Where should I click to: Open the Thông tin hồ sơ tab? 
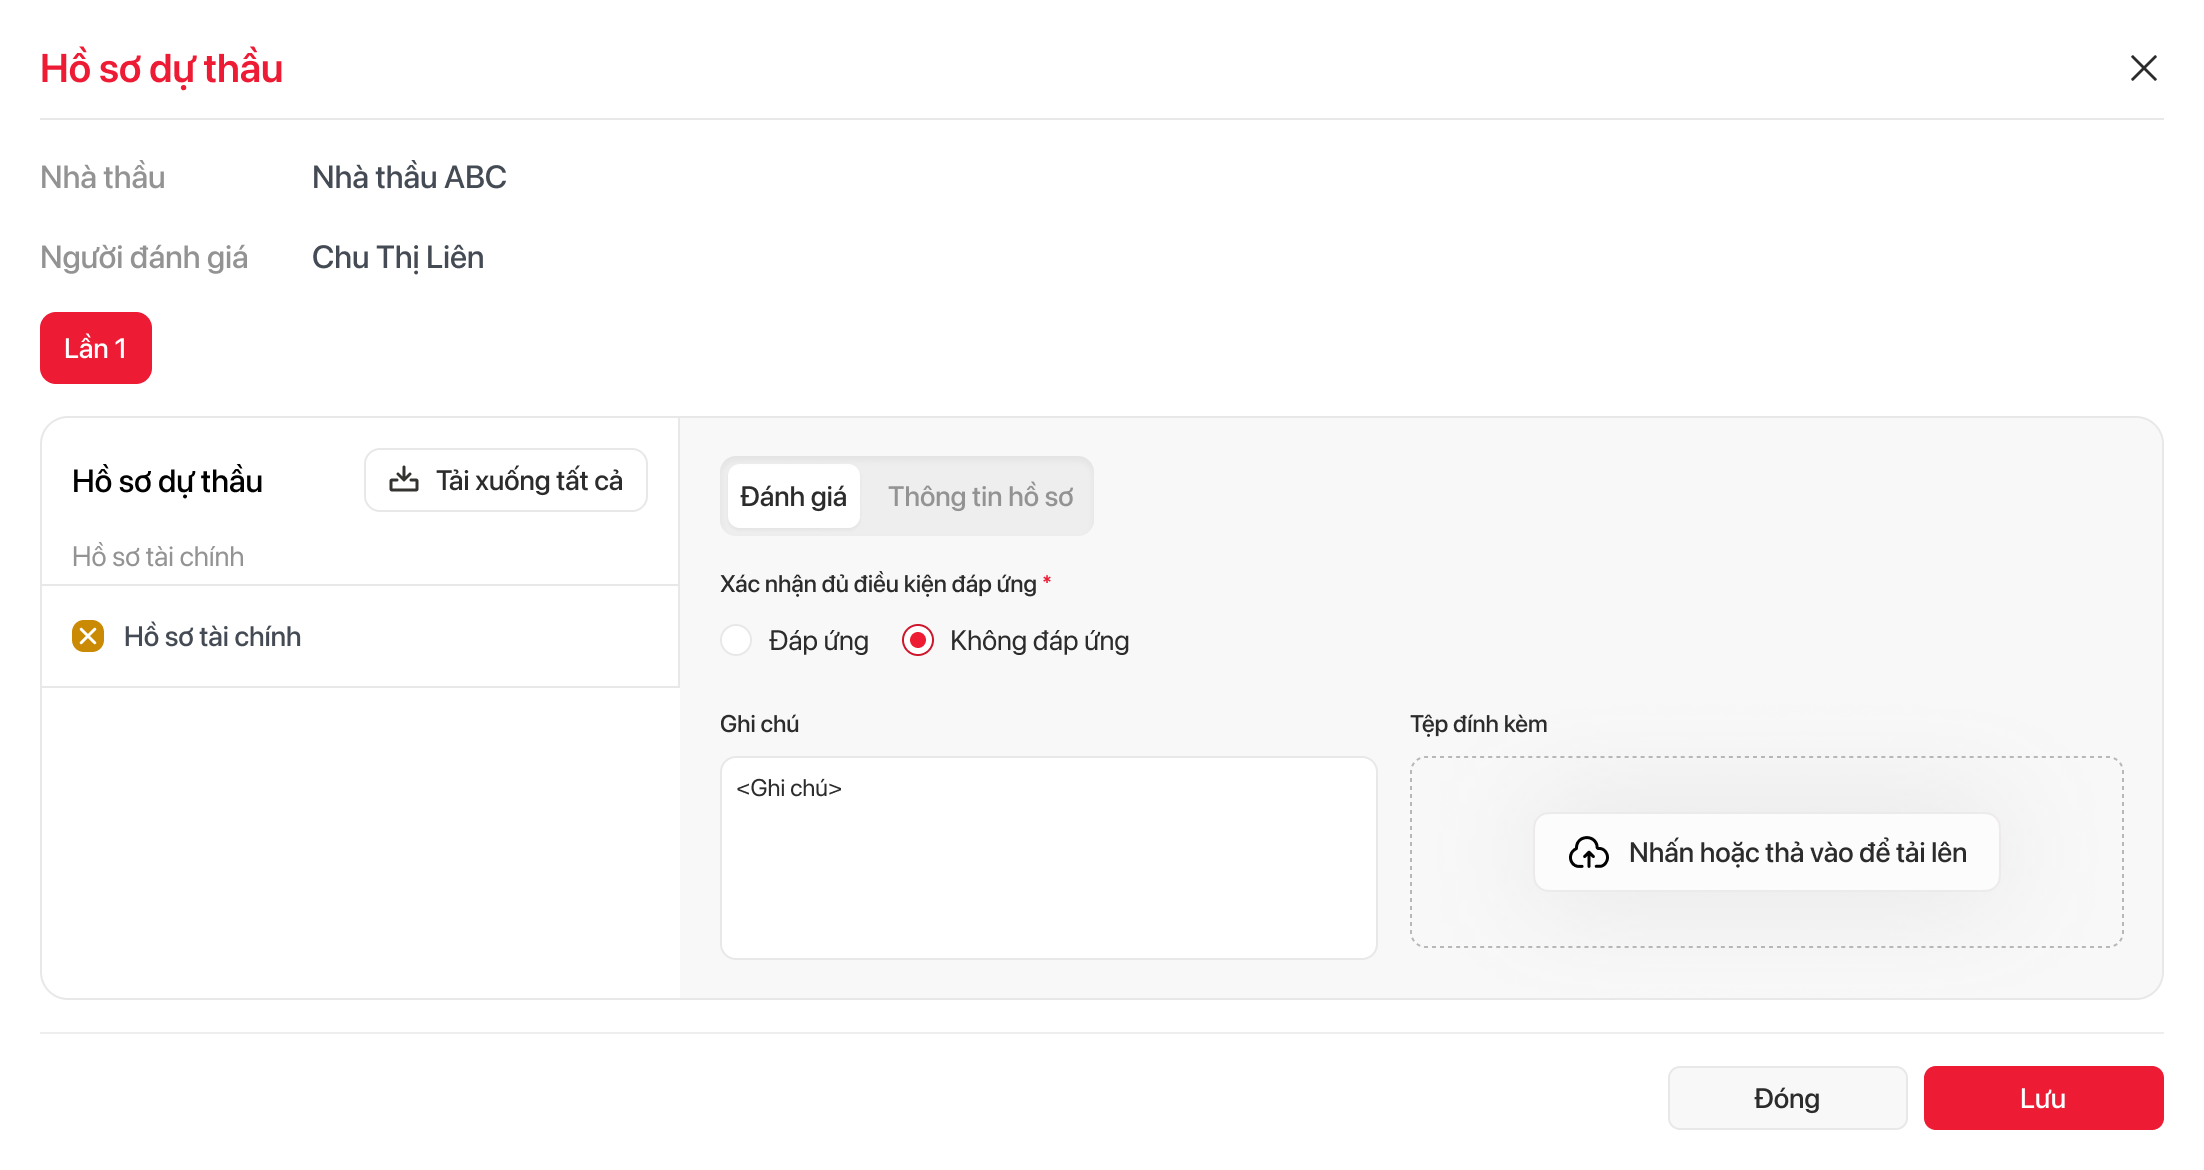click(x=980, y=496)
